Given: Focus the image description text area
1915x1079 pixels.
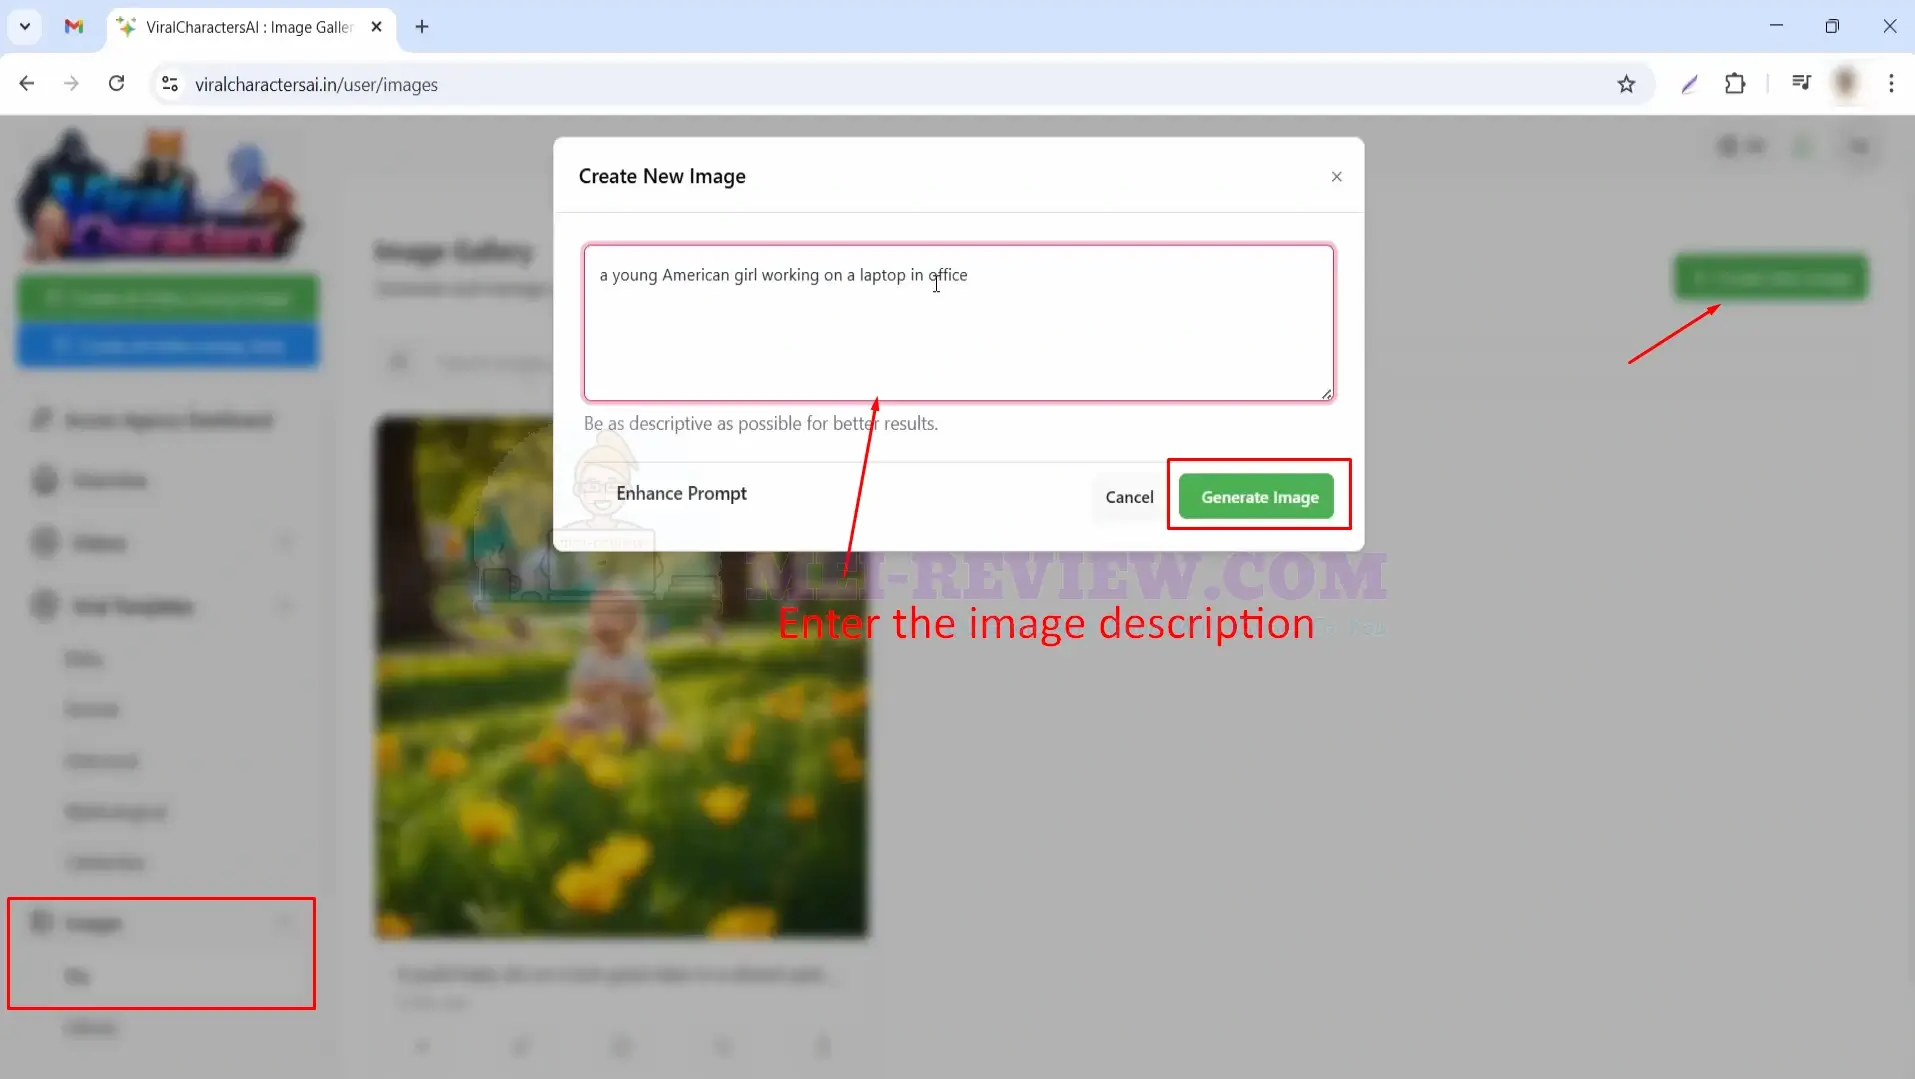Looking at the screenshot, I should point(958,323).
